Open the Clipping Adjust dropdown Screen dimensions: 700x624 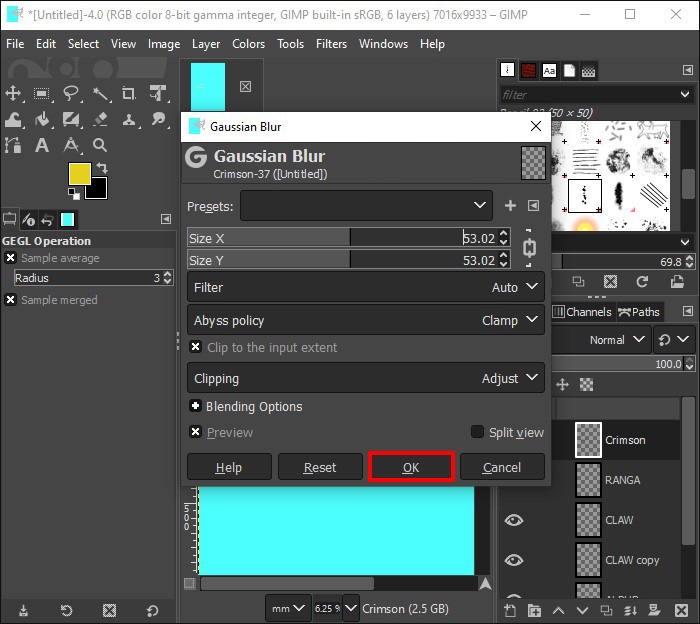tap(366, 378)
